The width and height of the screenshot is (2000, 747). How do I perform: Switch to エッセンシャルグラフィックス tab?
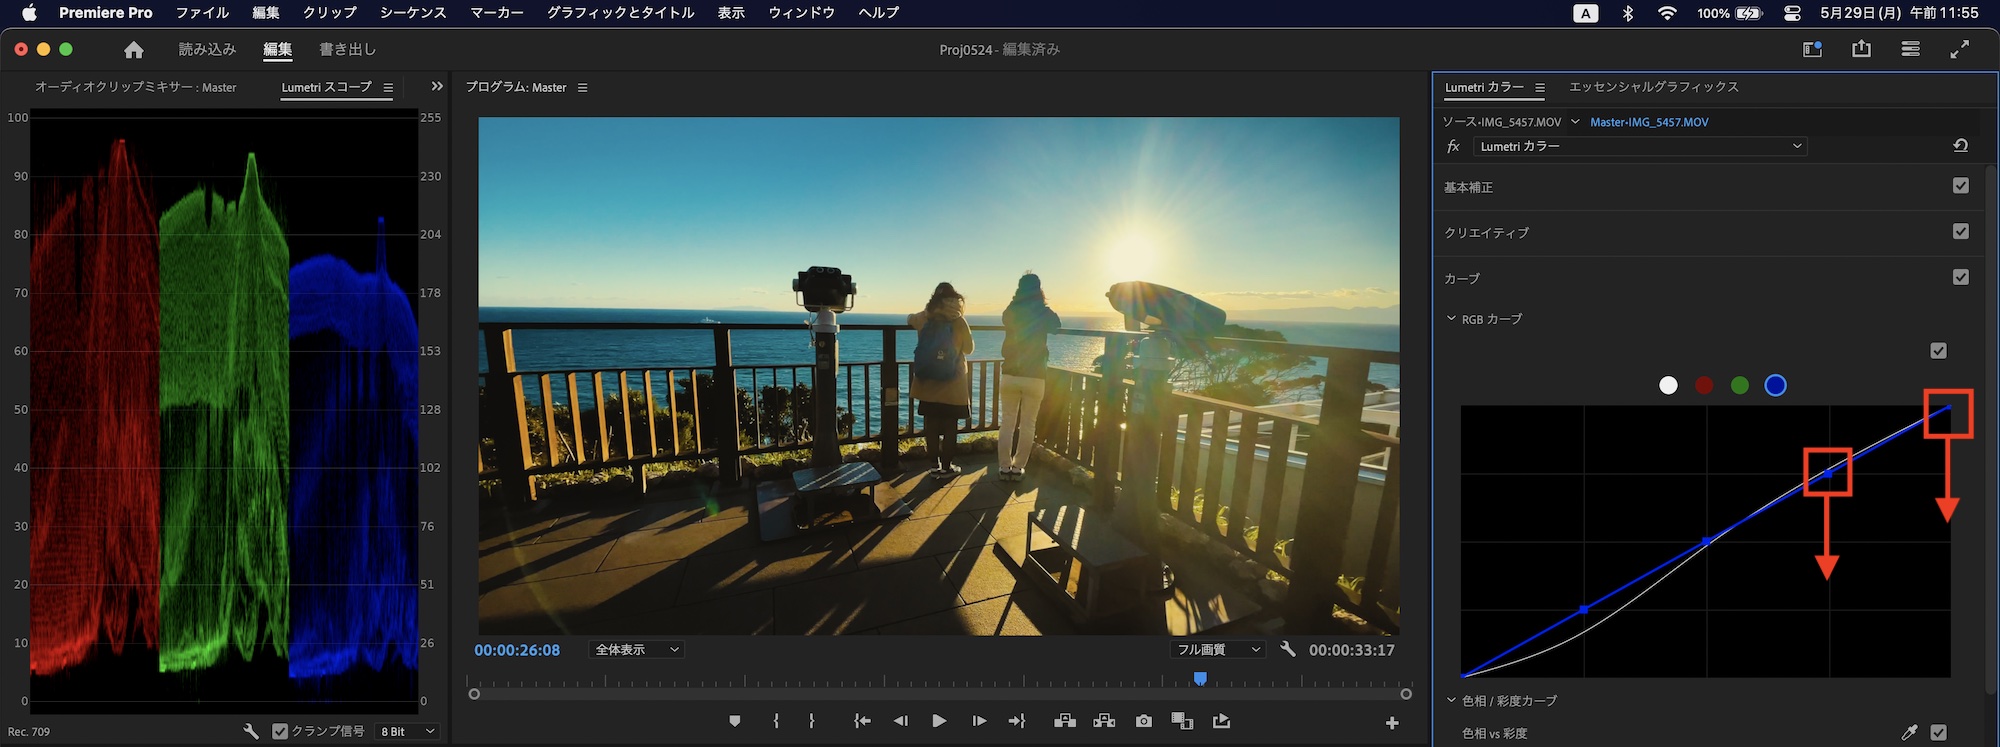click(1653, 87)
